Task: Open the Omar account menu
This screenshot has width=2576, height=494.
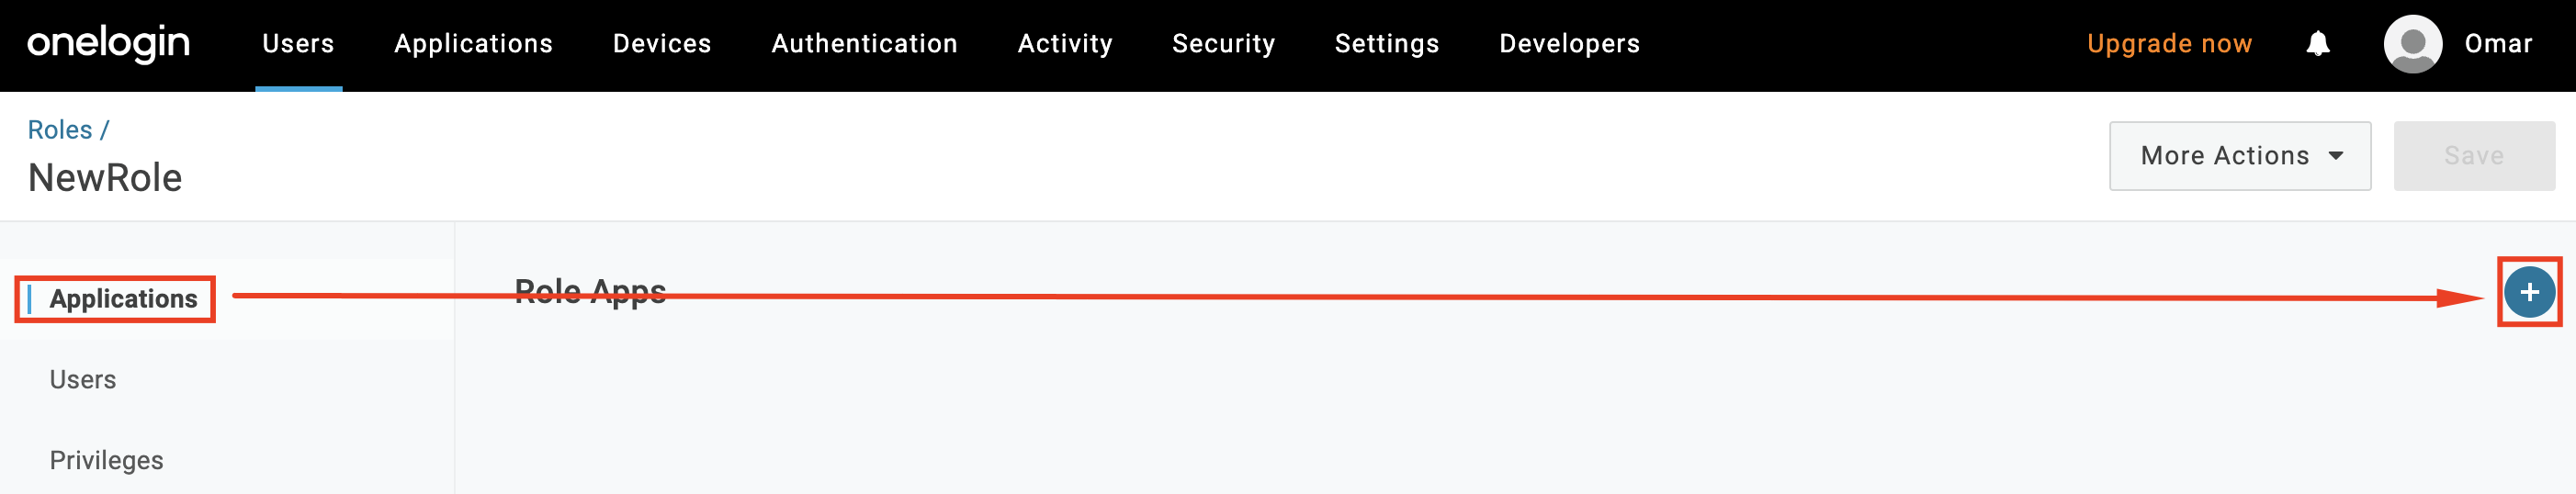Action: pos(2497,44)
